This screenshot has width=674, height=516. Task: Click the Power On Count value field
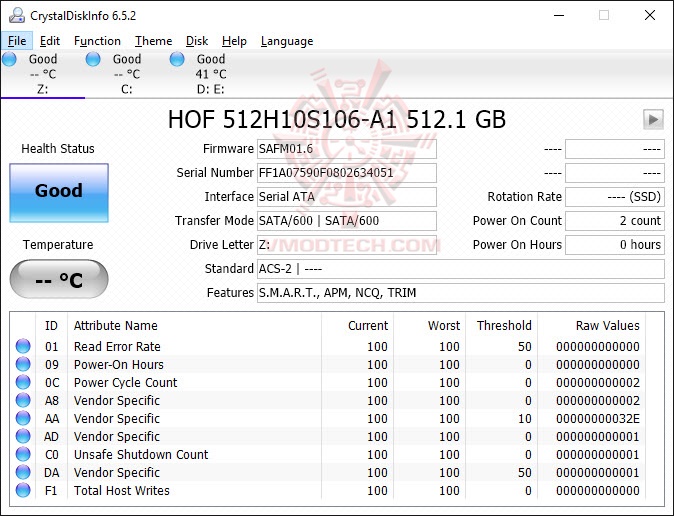615,221
